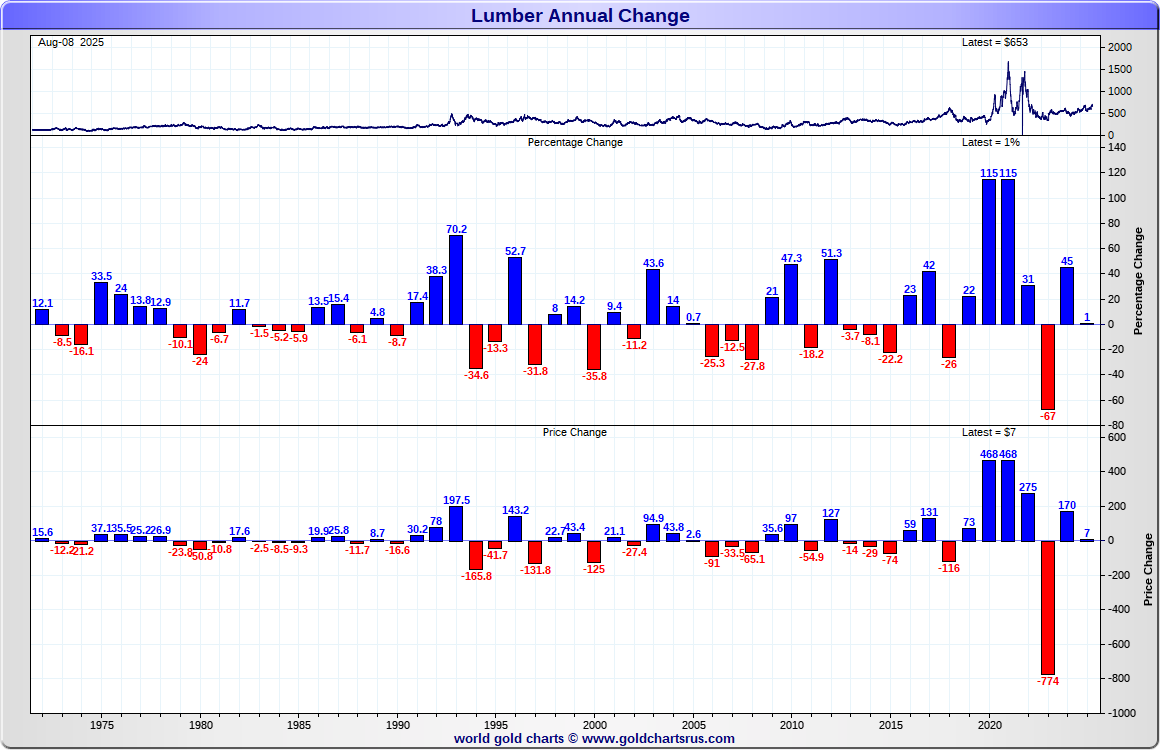Click the 'Latest = $7' readout

(988, 432)
